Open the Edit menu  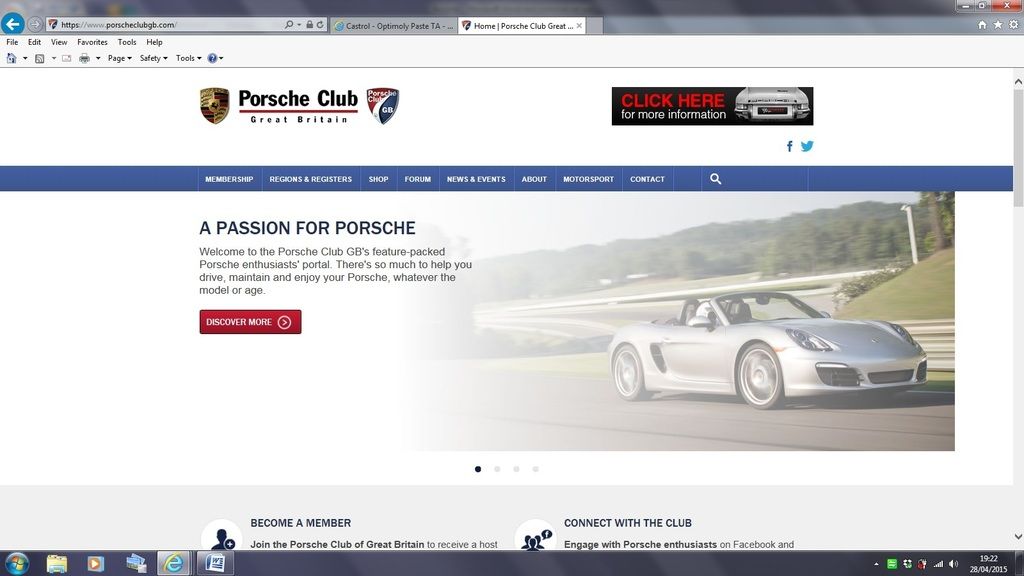click(x=35, y=42)
